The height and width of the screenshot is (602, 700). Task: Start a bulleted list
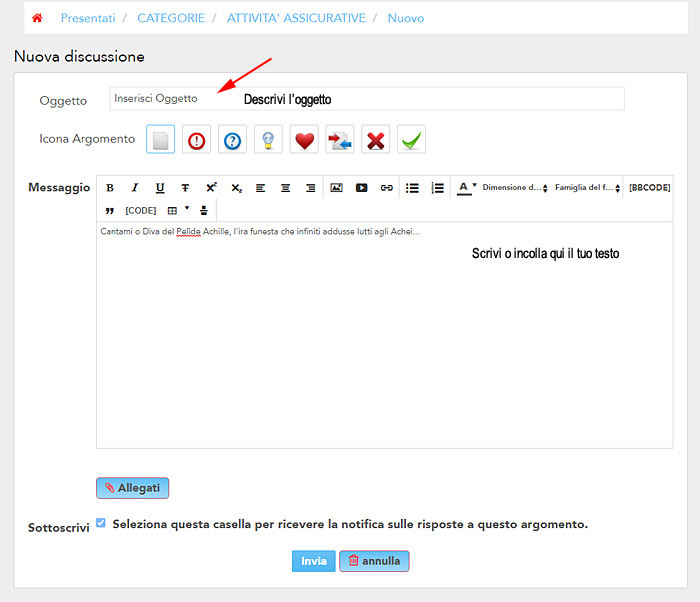click(x=412, y=188)
